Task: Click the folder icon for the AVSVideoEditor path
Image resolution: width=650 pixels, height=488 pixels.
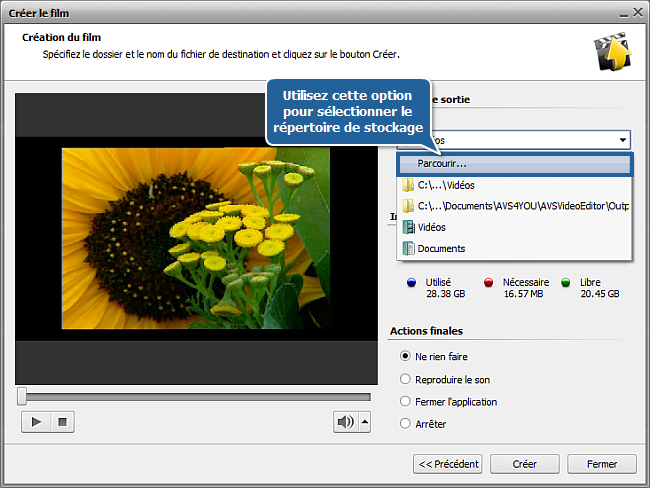Action: (x=408, y=206)
